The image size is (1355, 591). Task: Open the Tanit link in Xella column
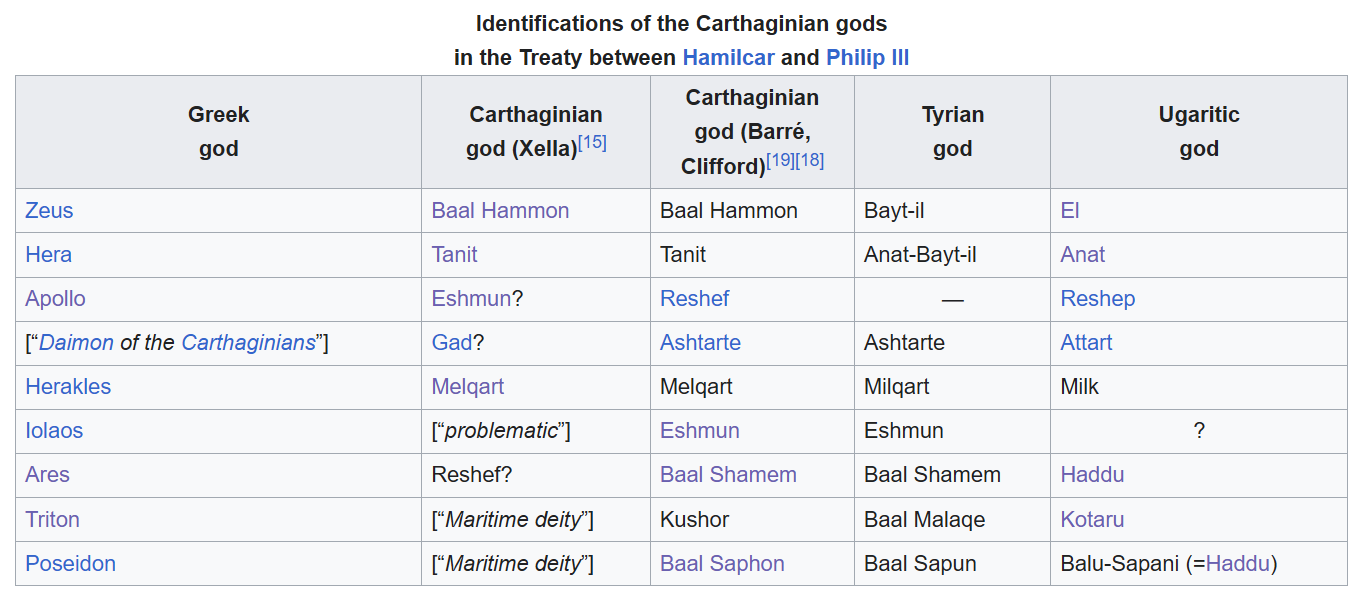pyautogui.click(x=454, y=255)
